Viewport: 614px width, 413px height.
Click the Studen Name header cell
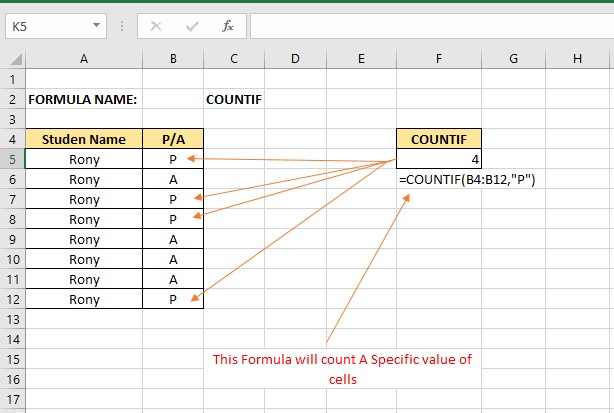coord(84,139)
